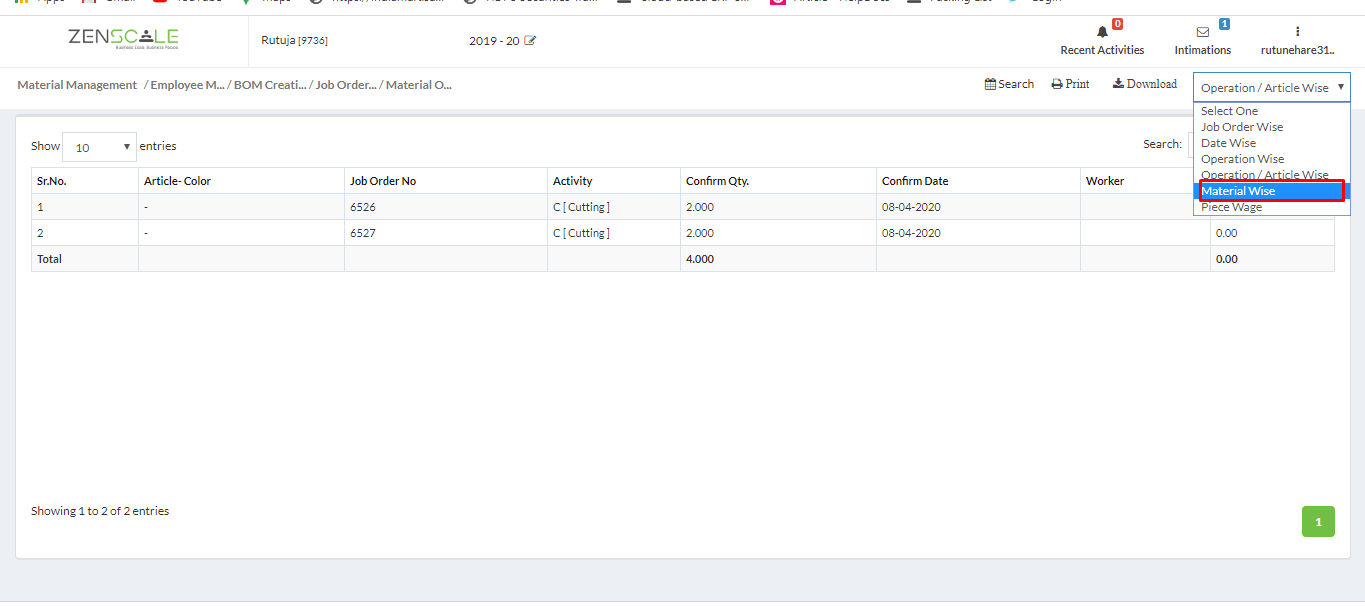
Task: Sort by Confirm Date column
Action: [x=979, y=181]
